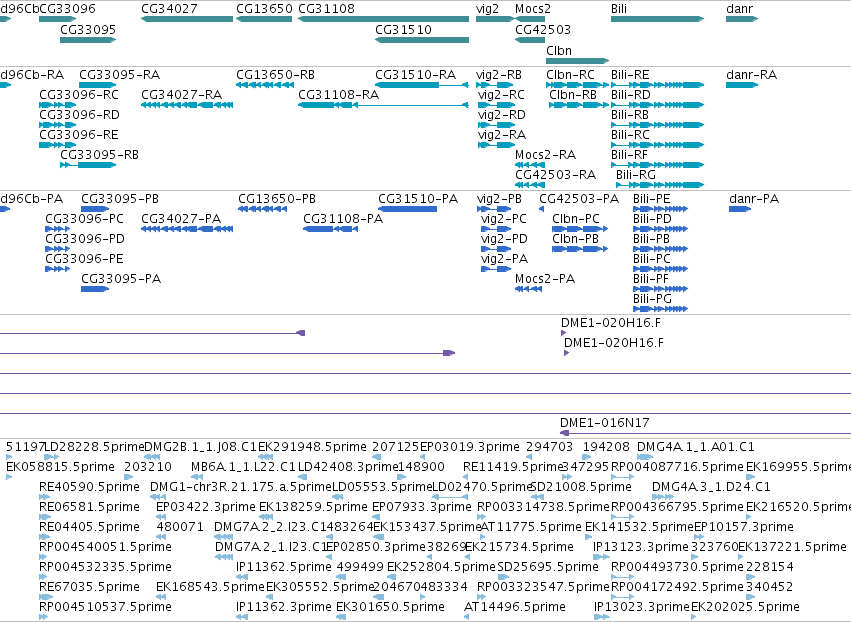
Task: Click EST SD25695.5prime label
Action: (x=548, y=566)
